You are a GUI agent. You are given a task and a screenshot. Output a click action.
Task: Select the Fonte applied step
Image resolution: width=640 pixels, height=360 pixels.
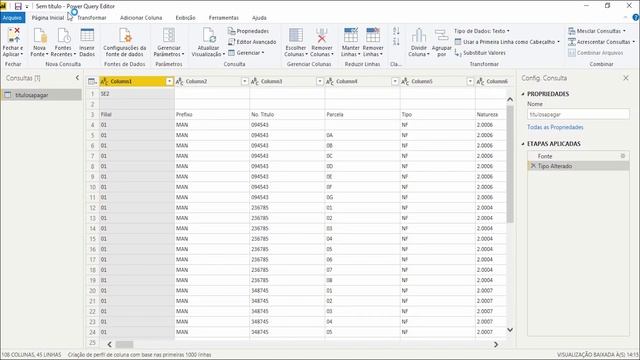click(578, 156)
